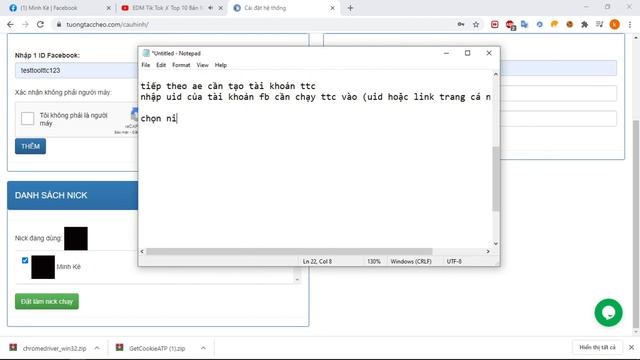Open a new browser tab
640x360 pixels.
tap(350, 8)
